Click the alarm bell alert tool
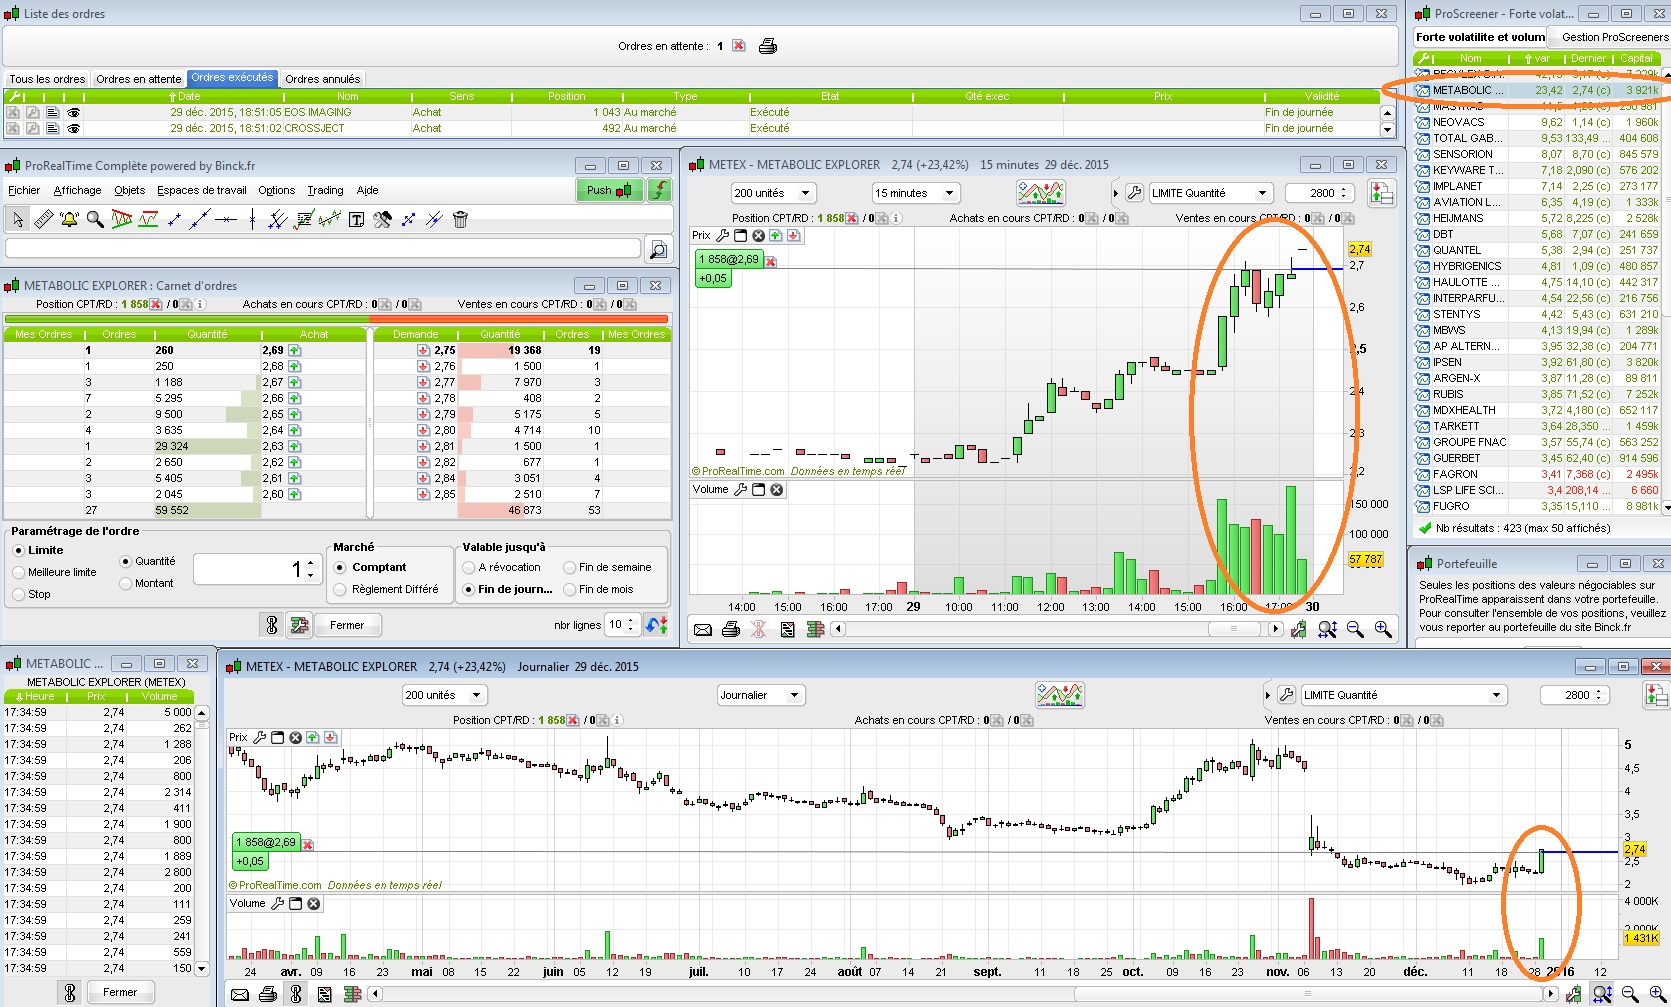The width and height of the screenshot is (1671, 1007). point(69,219)
